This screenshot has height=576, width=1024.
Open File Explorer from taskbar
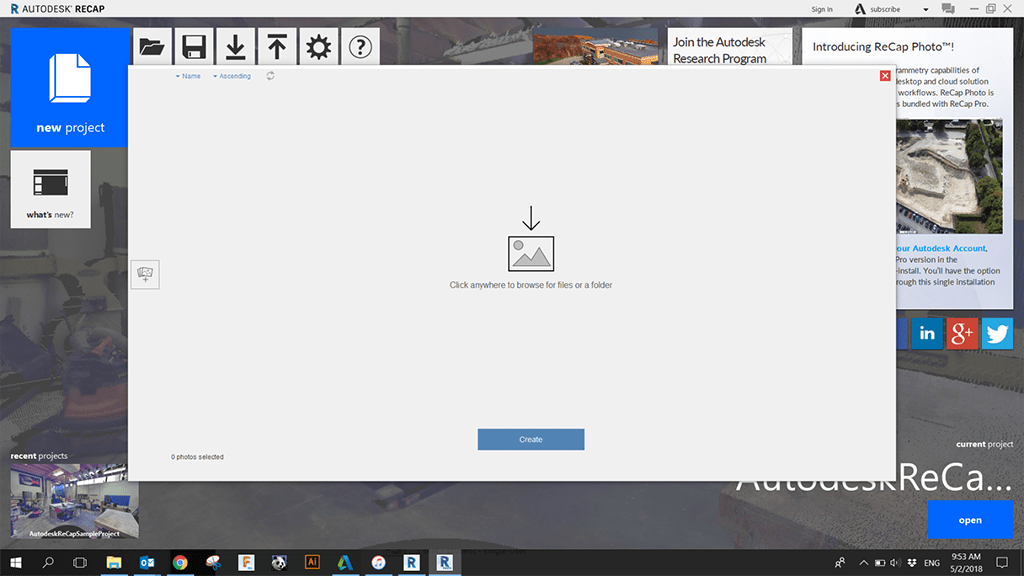coord(114,562)
